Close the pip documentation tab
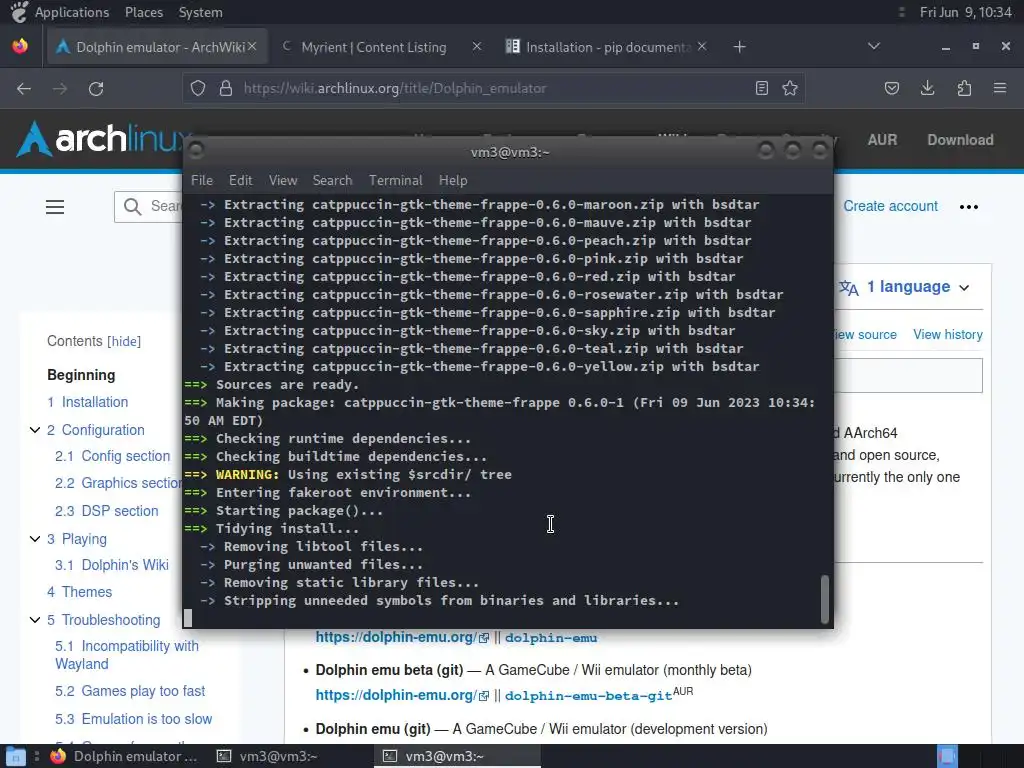This screenshot has width=1024, height=768. [702, 46]
